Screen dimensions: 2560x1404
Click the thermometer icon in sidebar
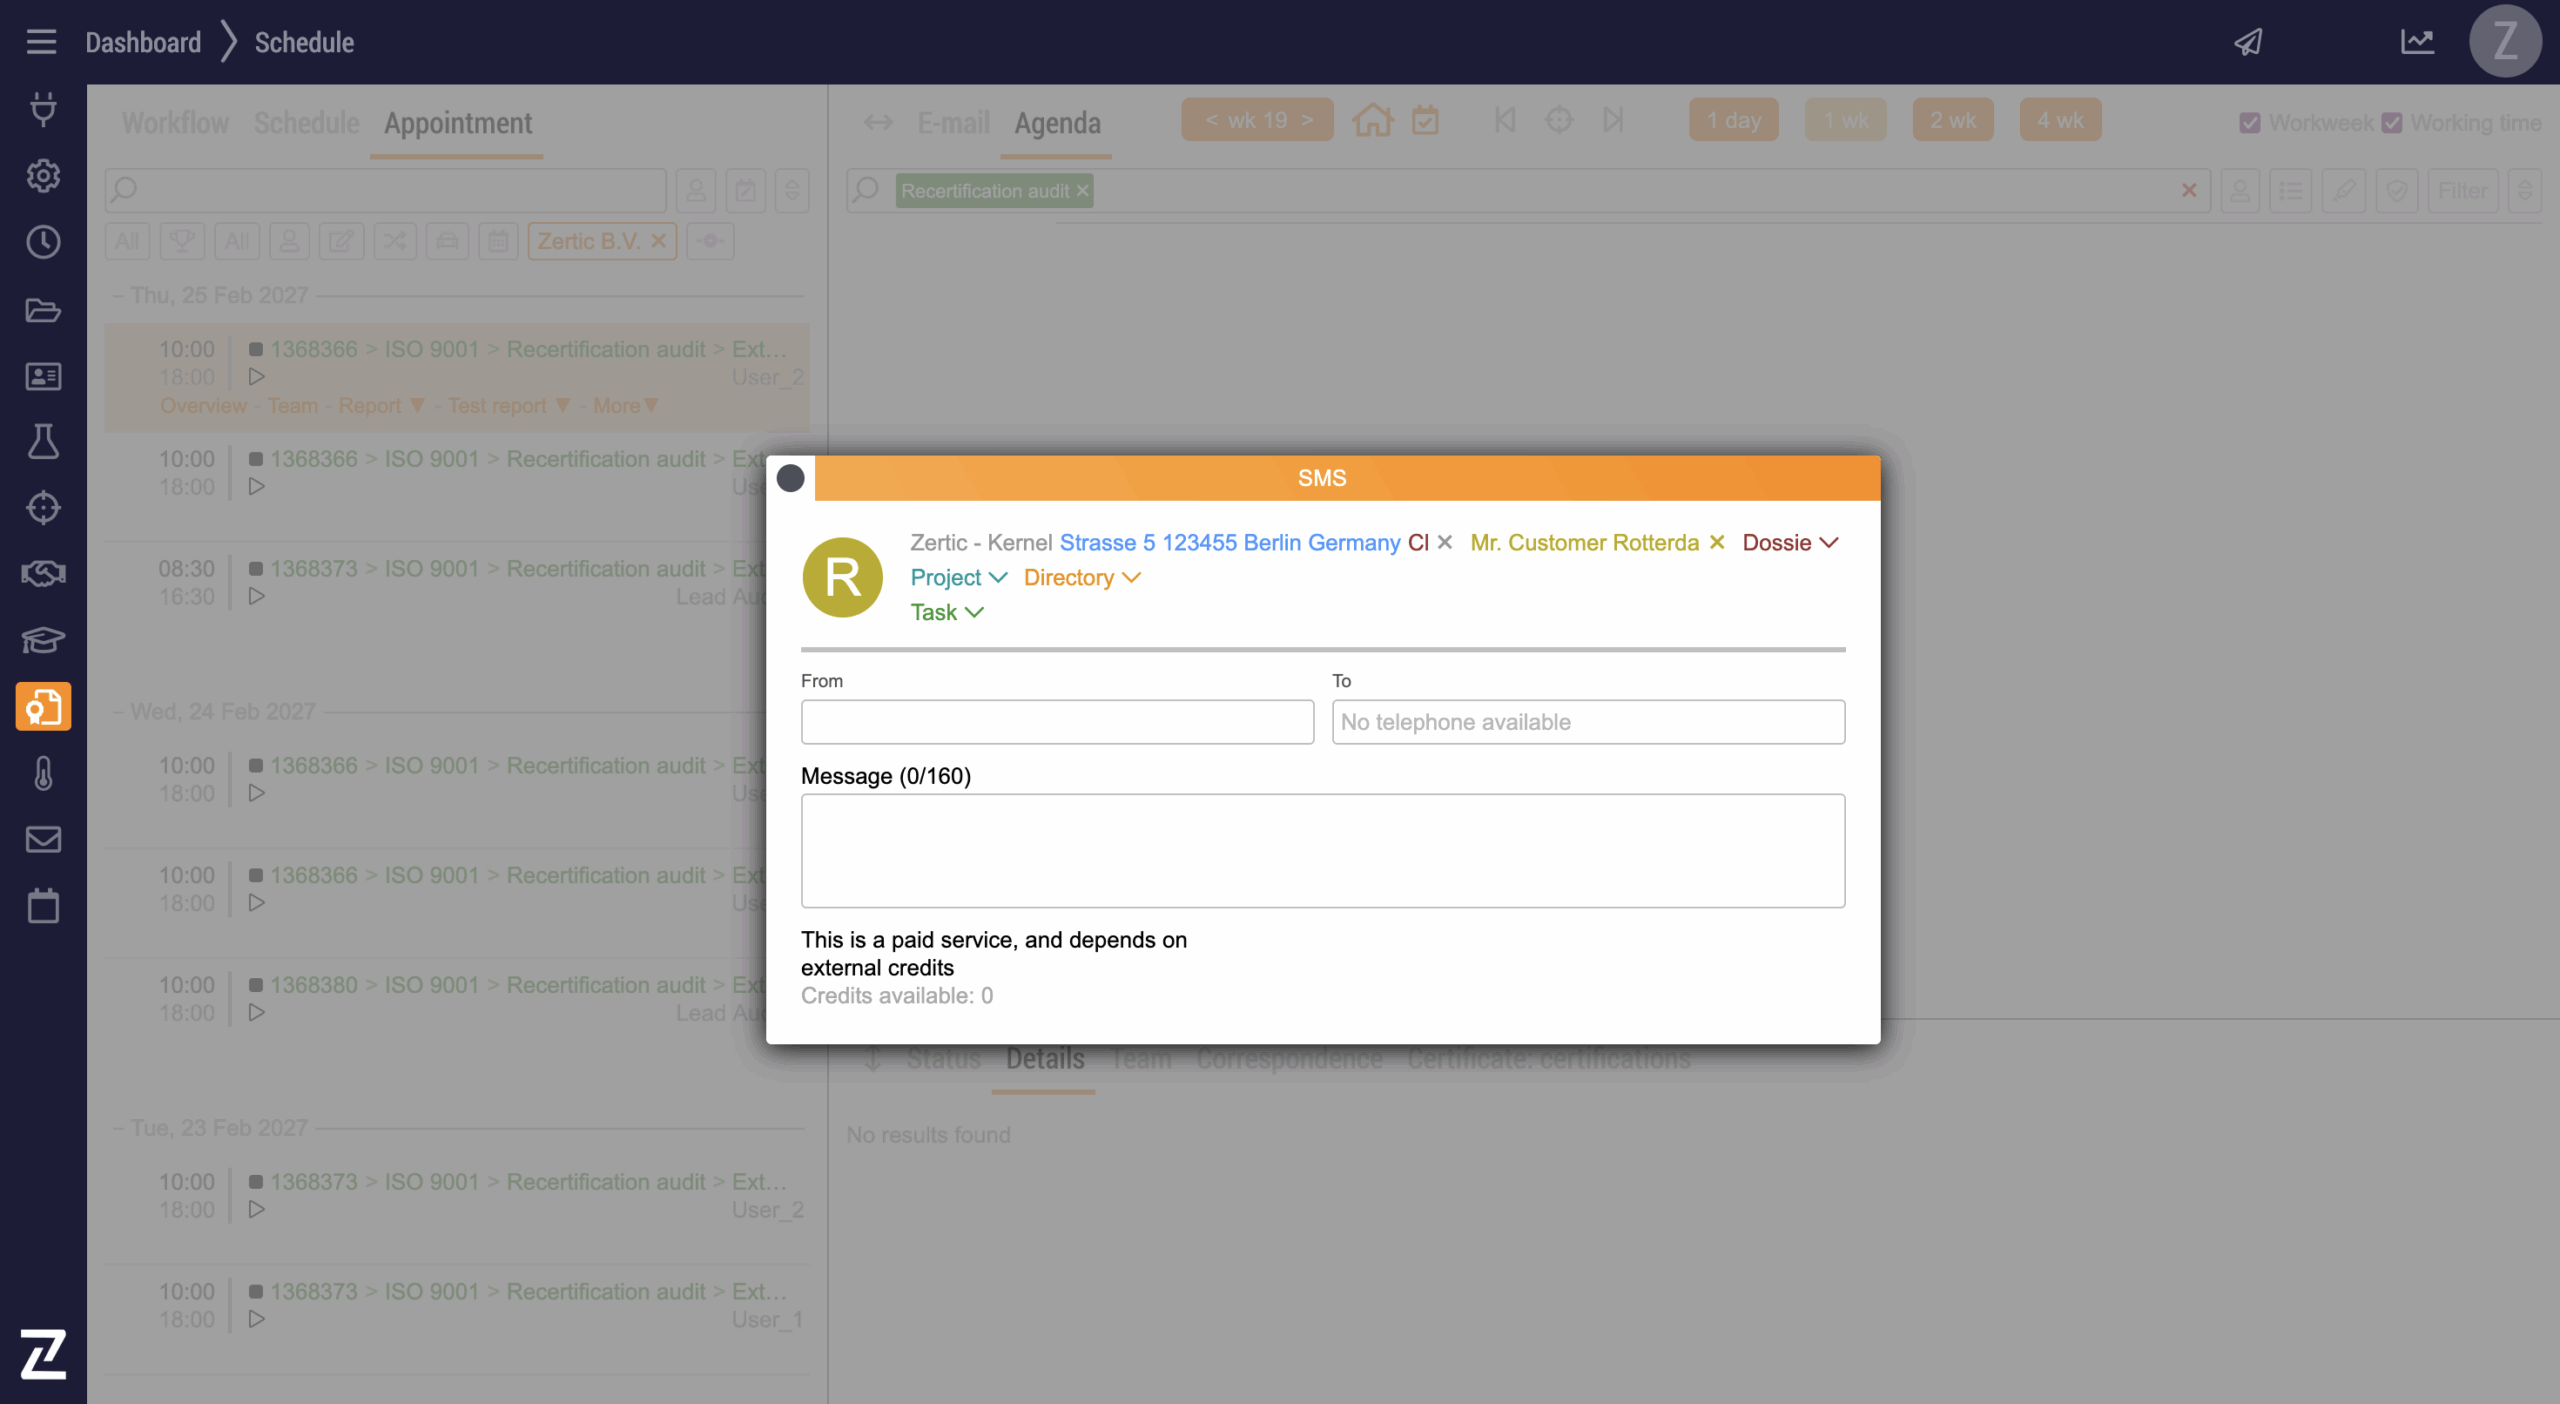(43, 773)
